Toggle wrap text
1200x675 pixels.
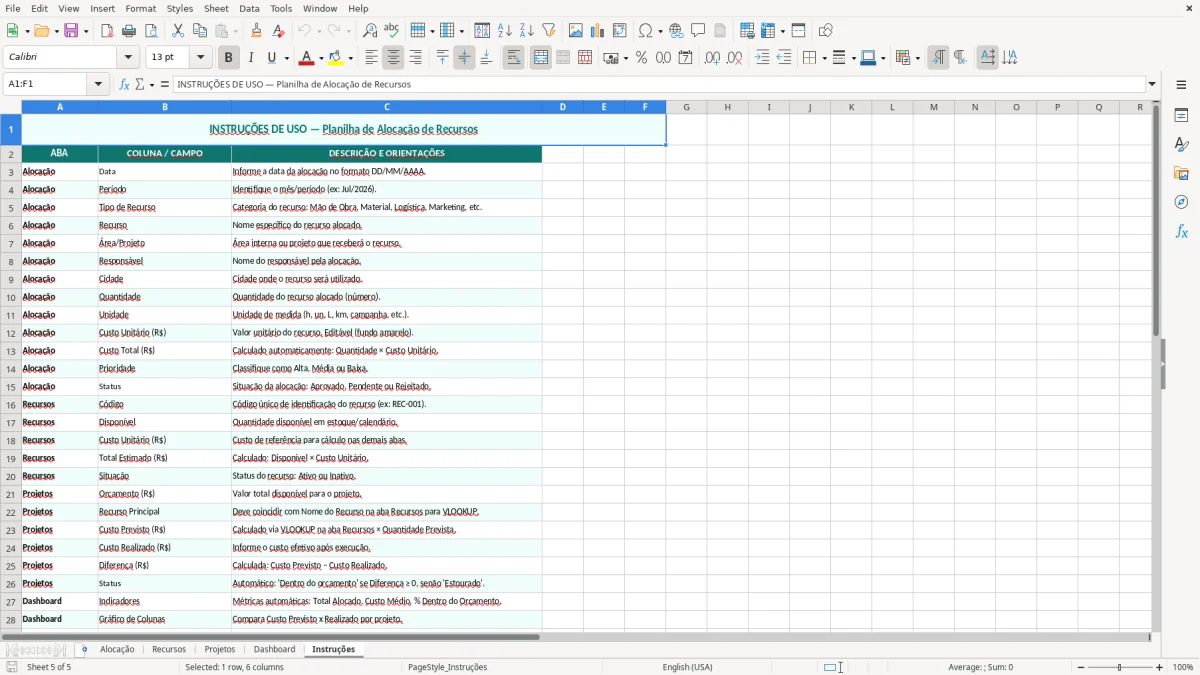(x=514, y=58)
